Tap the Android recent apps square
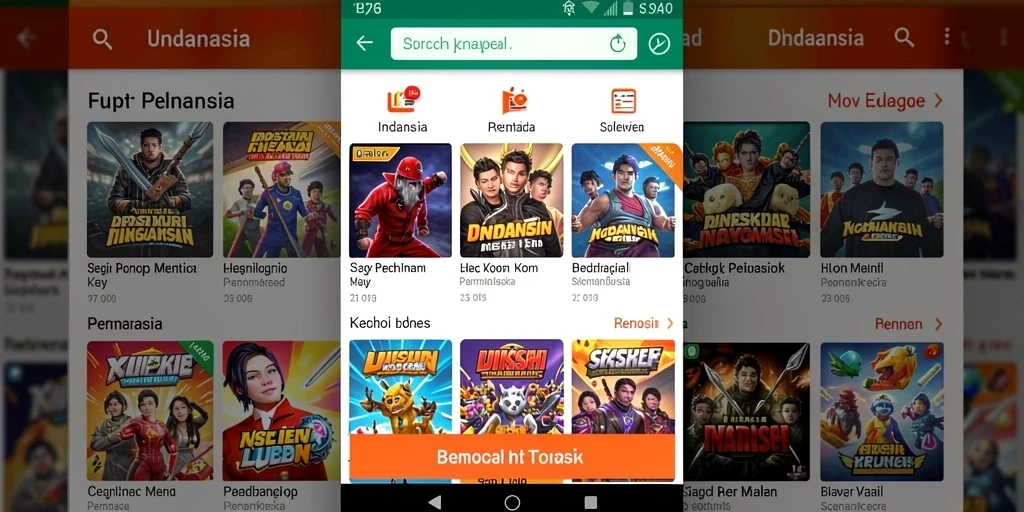 pyautogui.click(x=590, y=502)
